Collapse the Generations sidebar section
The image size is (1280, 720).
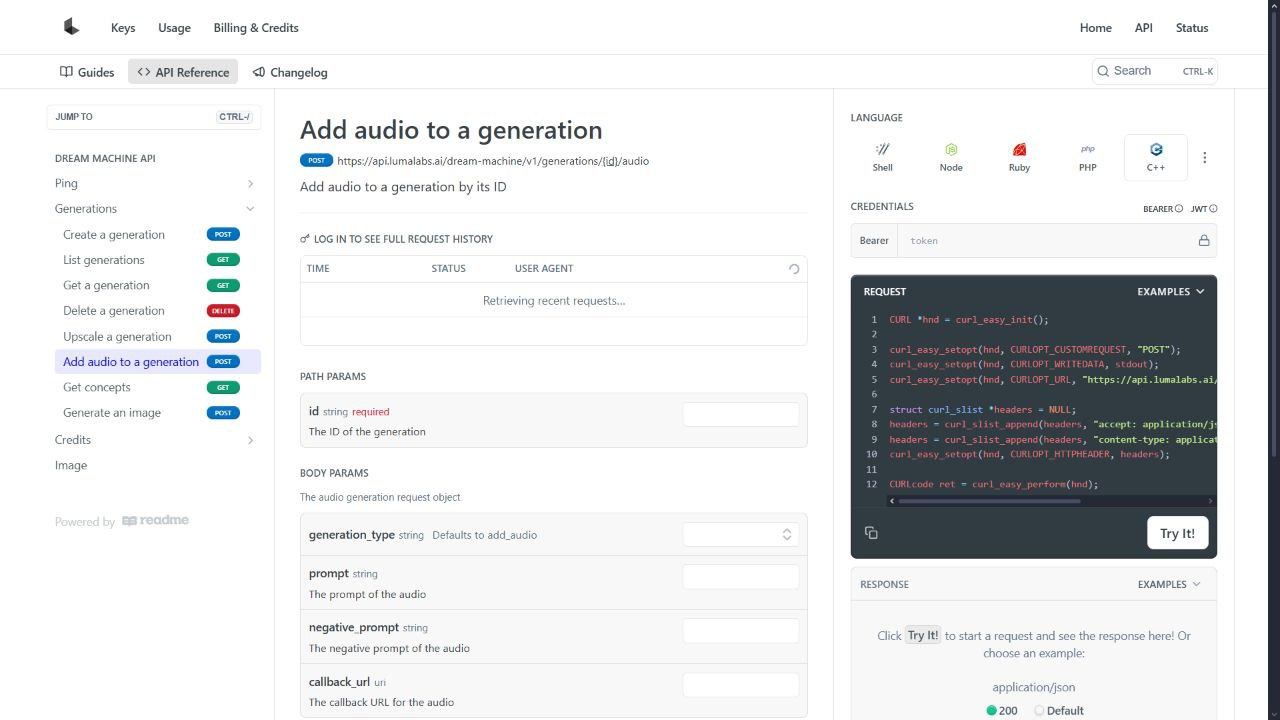250,209
